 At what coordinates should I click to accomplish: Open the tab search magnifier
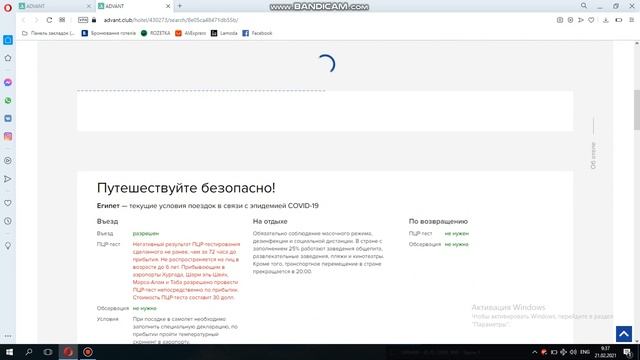pyautogui.click(x=584, y=6)
